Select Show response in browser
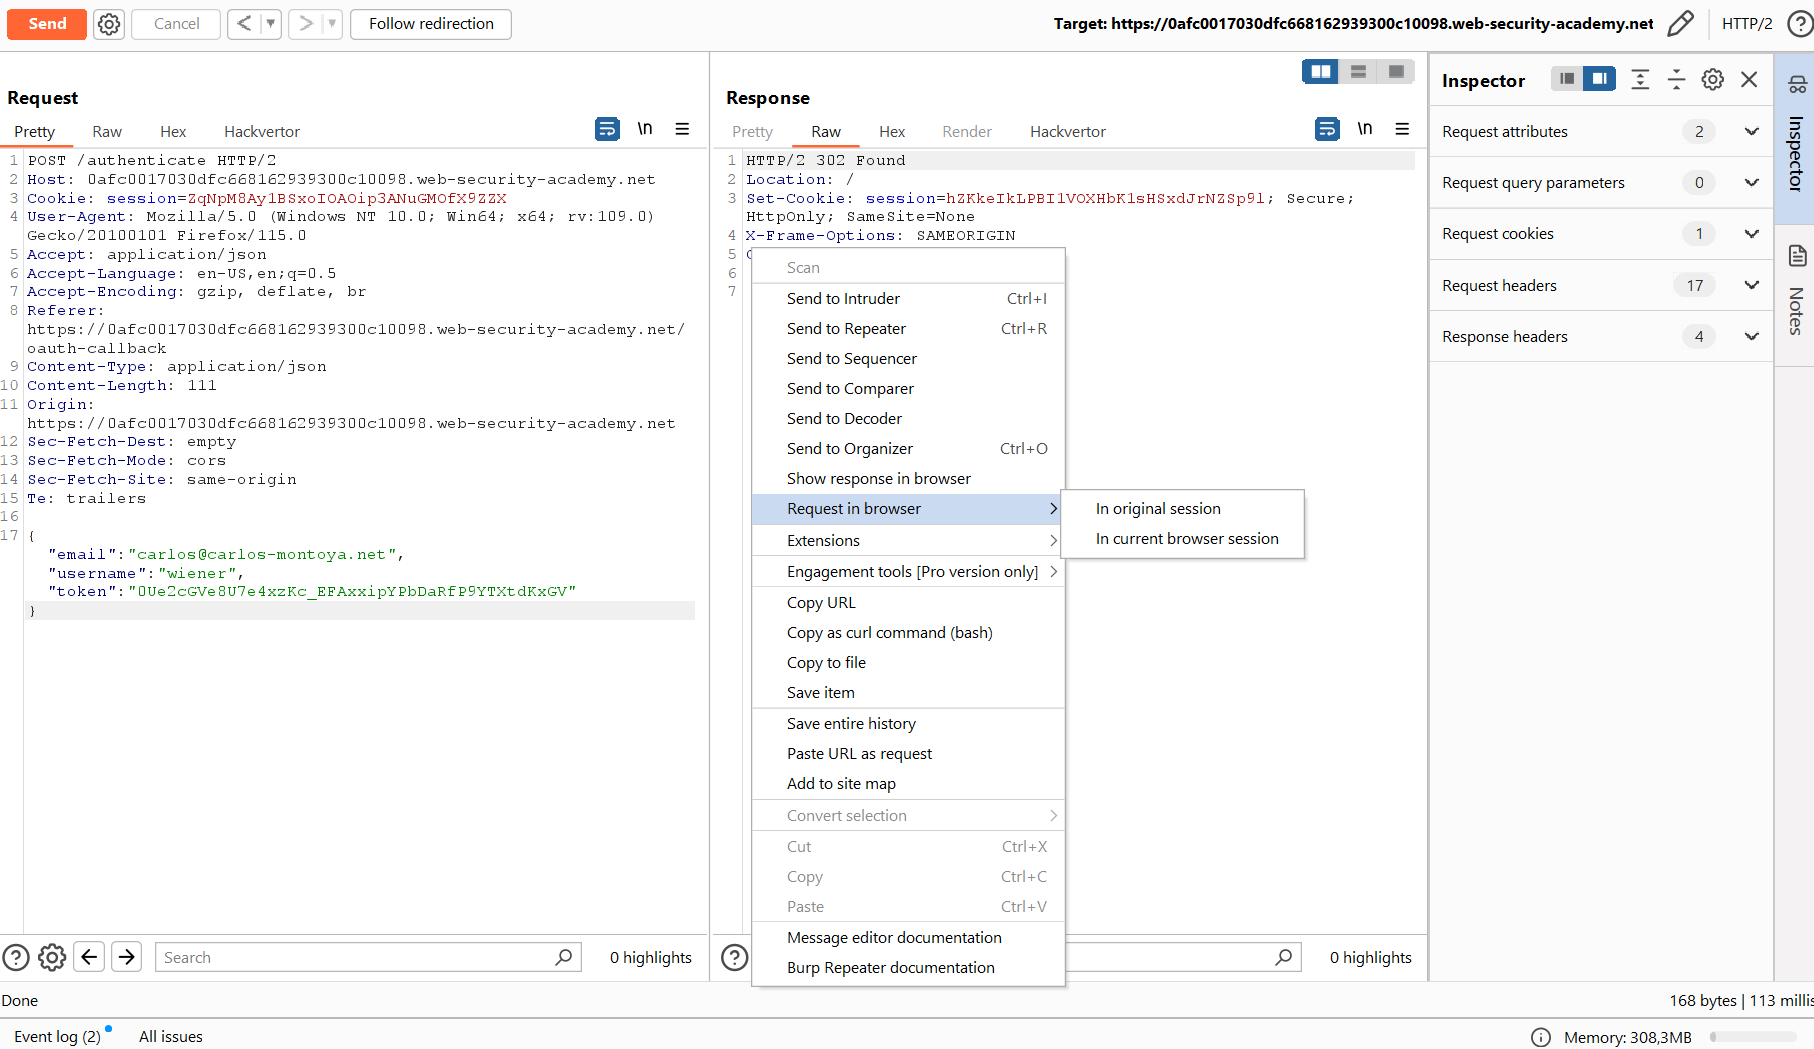This screenshot has height=1049, width=1814. pyautogui.click(x=908, y=479)
